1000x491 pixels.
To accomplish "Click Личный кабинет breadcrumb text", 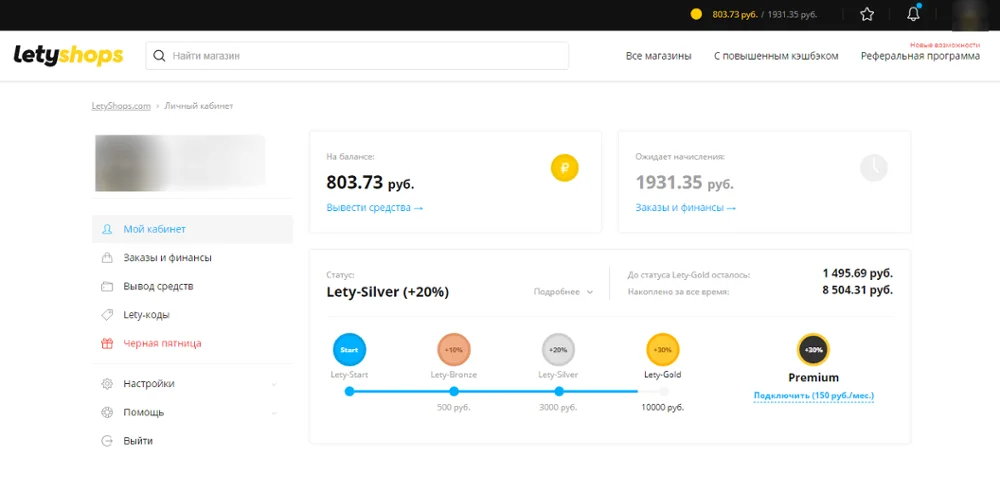I will pyautogui.click(x=199, y=106).
